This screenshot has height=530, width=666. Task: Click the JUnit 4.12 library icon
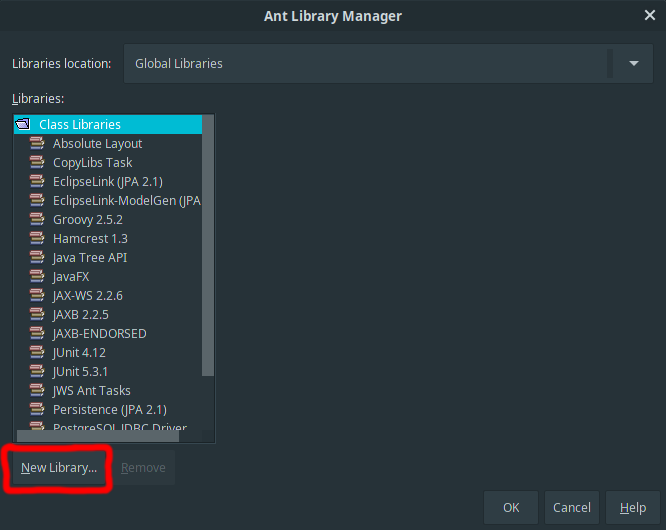(x=37, y=353)
